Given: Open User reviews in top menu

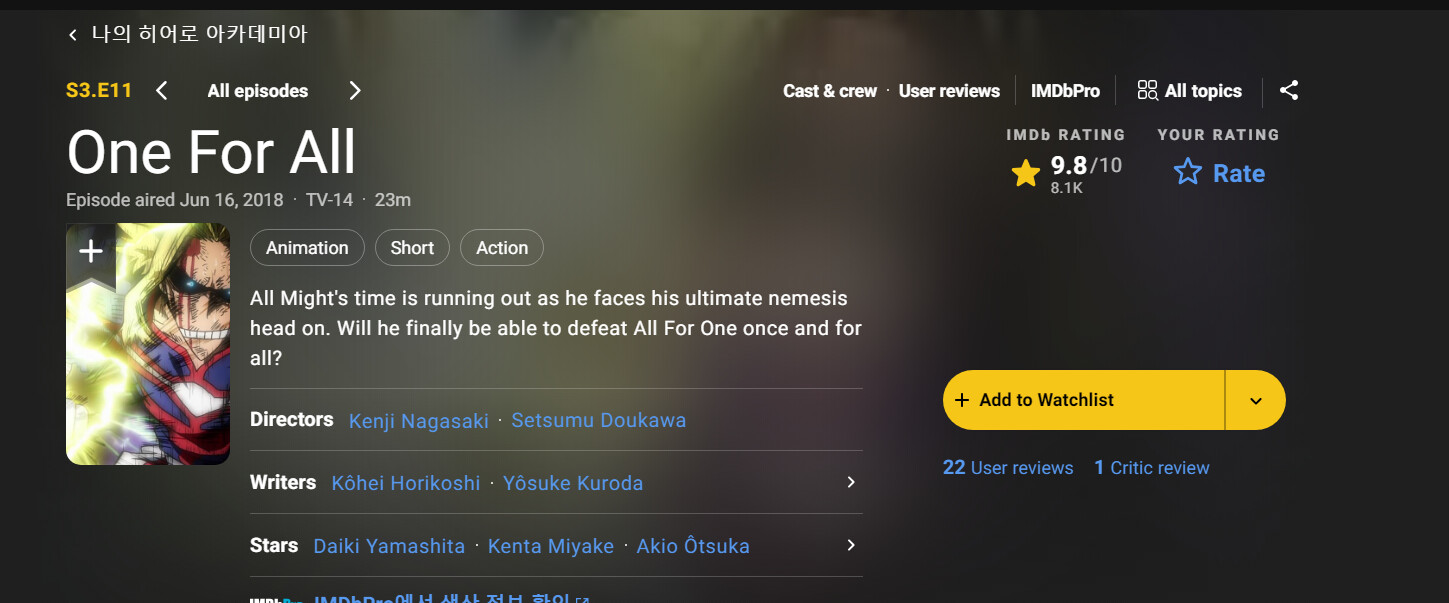Looking at the screenshot, I should [x=949, y=91].
